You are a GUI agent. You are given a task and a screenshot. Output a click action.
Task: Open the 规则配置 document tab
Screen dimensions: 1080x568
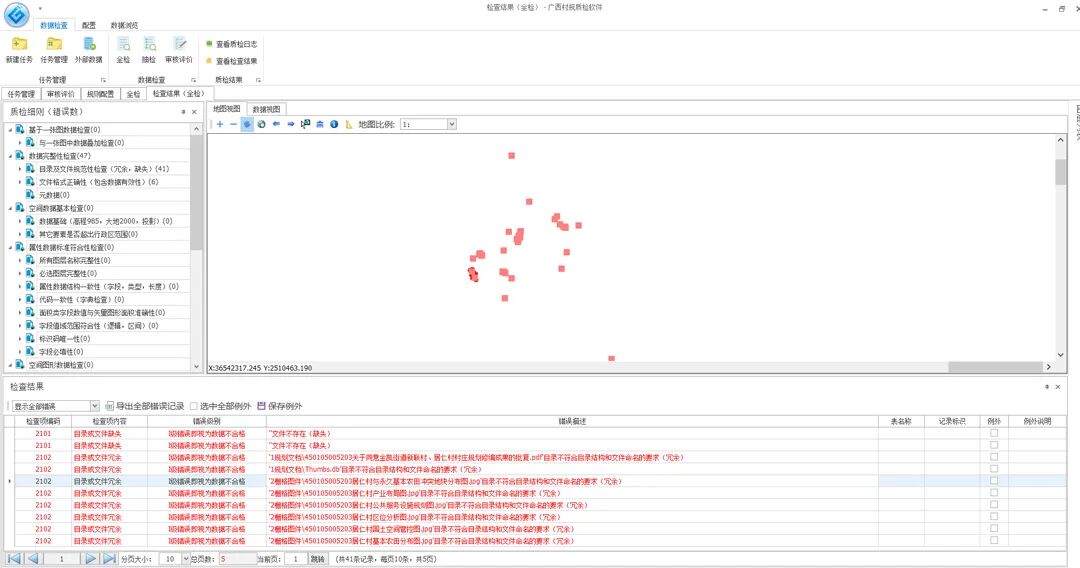[x=101, y=94]
